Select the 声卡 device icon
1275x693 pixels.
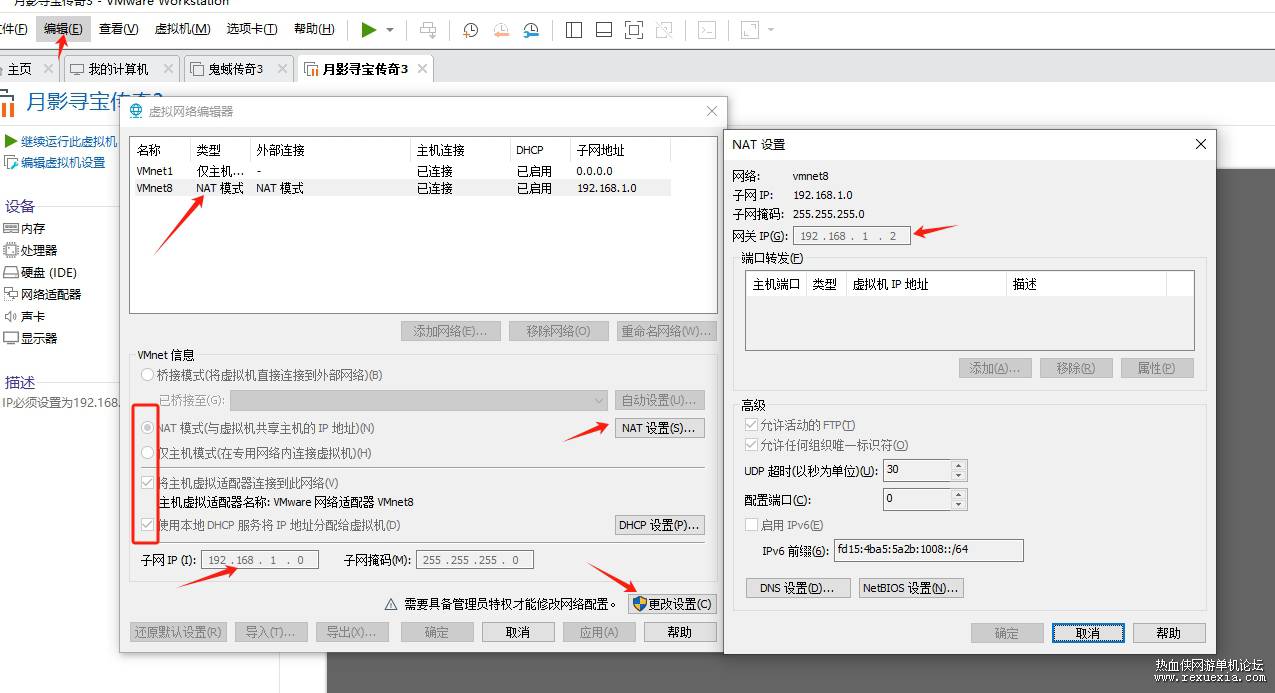click(x=11, y=316)
